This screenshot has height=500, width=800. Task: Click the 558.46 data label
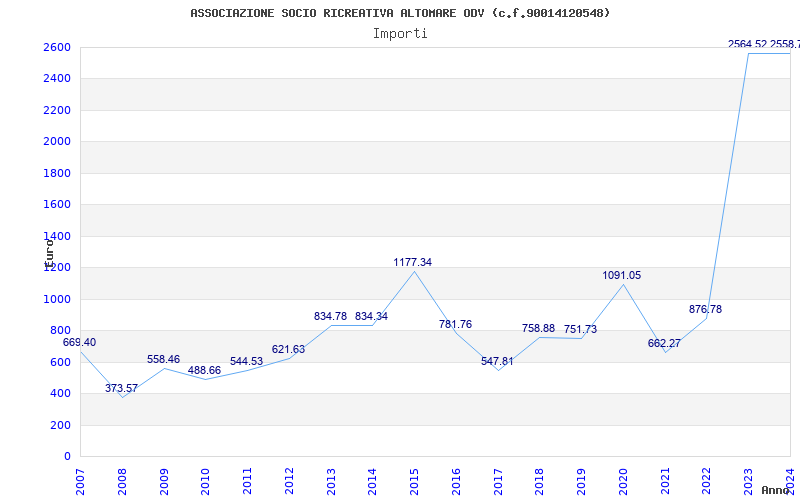pyautogui.click(x=163, y=359)
